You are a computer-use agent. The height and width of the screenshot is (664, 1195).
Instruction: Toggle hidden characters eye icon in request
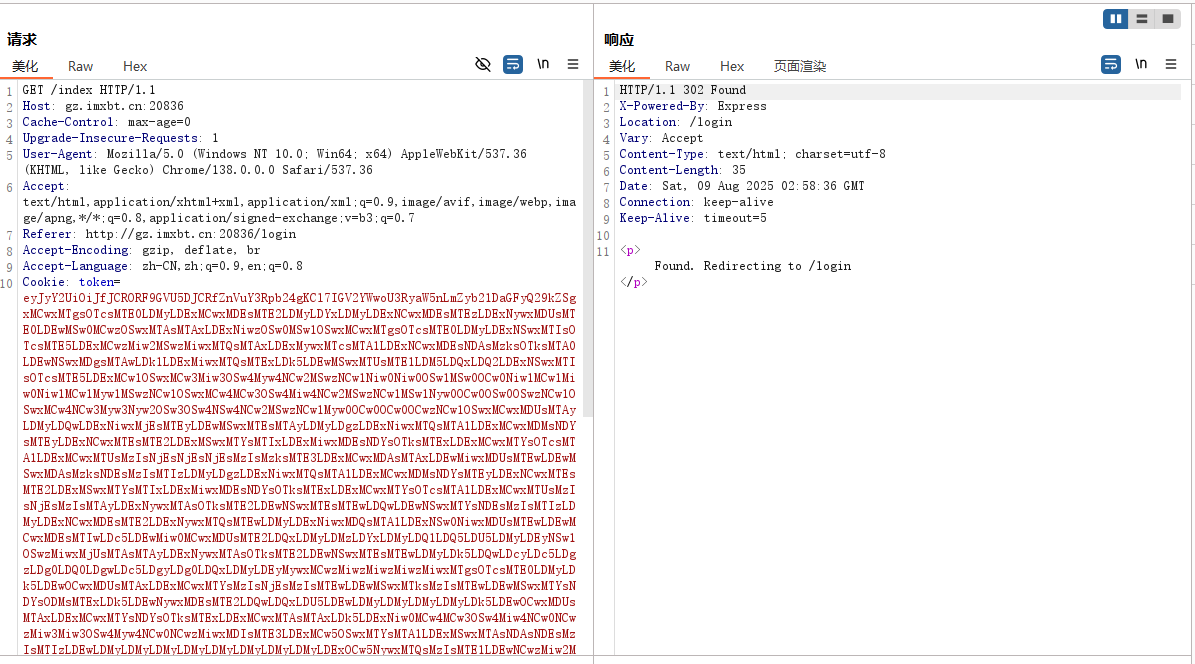pyautogui.click(x=483, y=64)
